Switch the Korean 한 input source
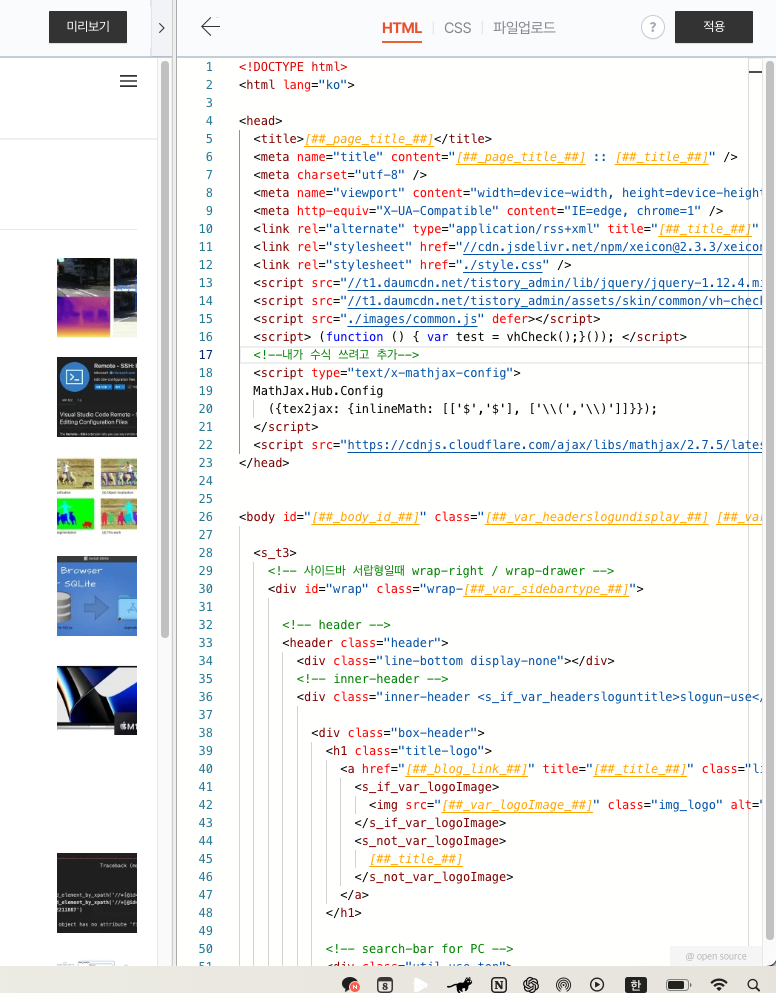The height and width of the screenshot is (993, 776). pos(635,985)
